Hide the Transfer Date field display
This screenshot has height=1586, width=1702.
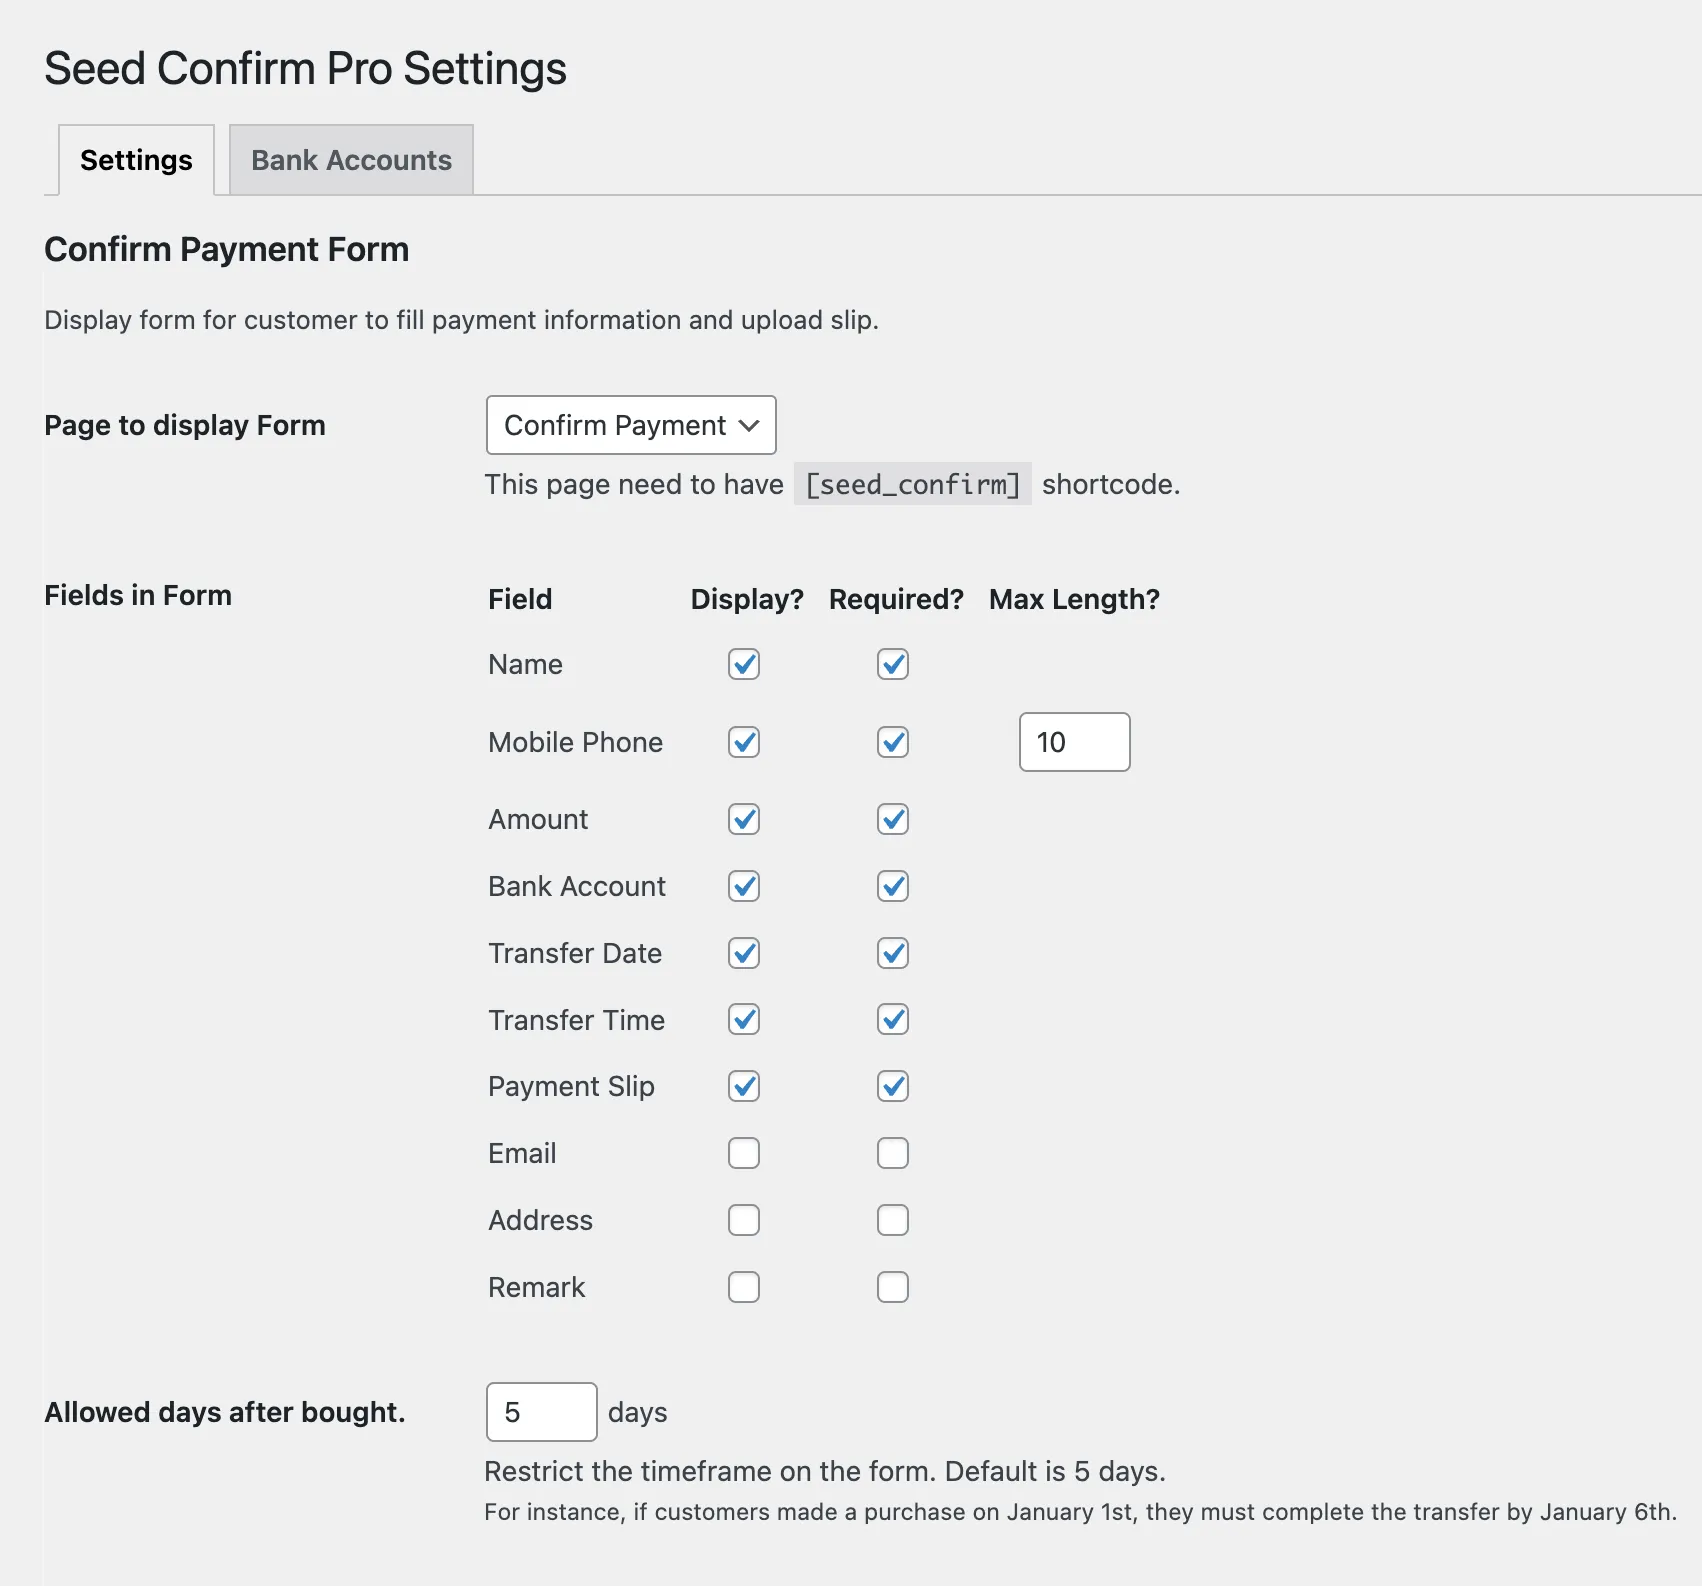pos(744,953)
